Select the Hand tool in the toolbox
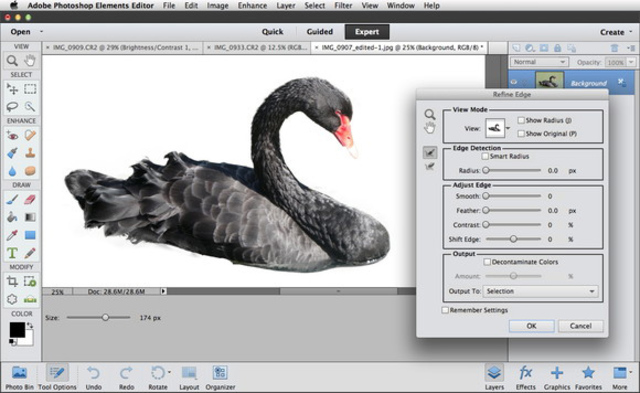Image resolution: width=640 pixels, height=393 pixels. [29, 61]
